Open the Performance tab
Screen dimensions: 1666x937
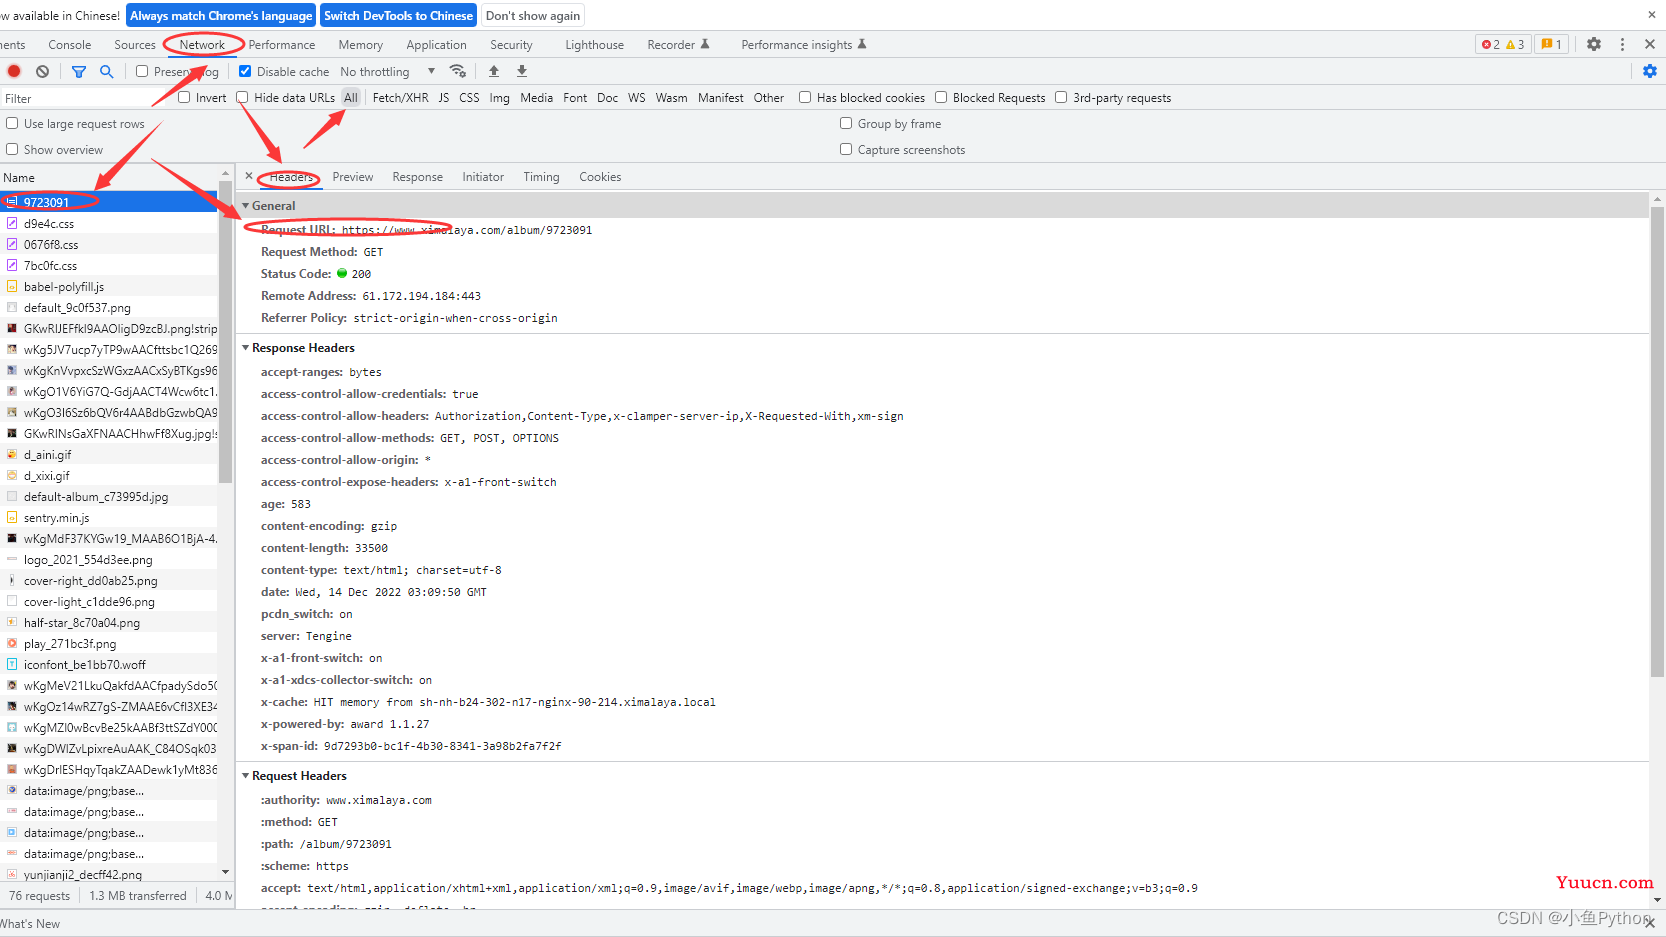(282, 44)
